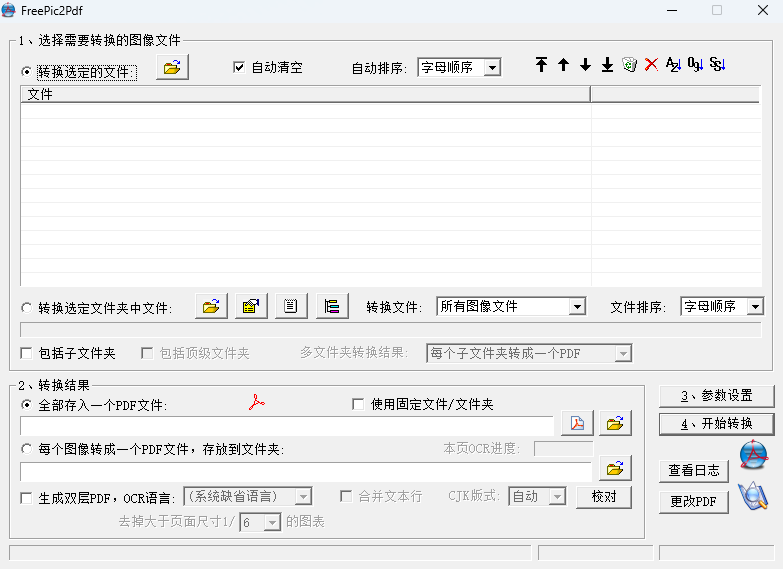Click the recycle bin clear-list icon
The width and height of the screenshot is (783, 569).
click(x=629, y=65)
